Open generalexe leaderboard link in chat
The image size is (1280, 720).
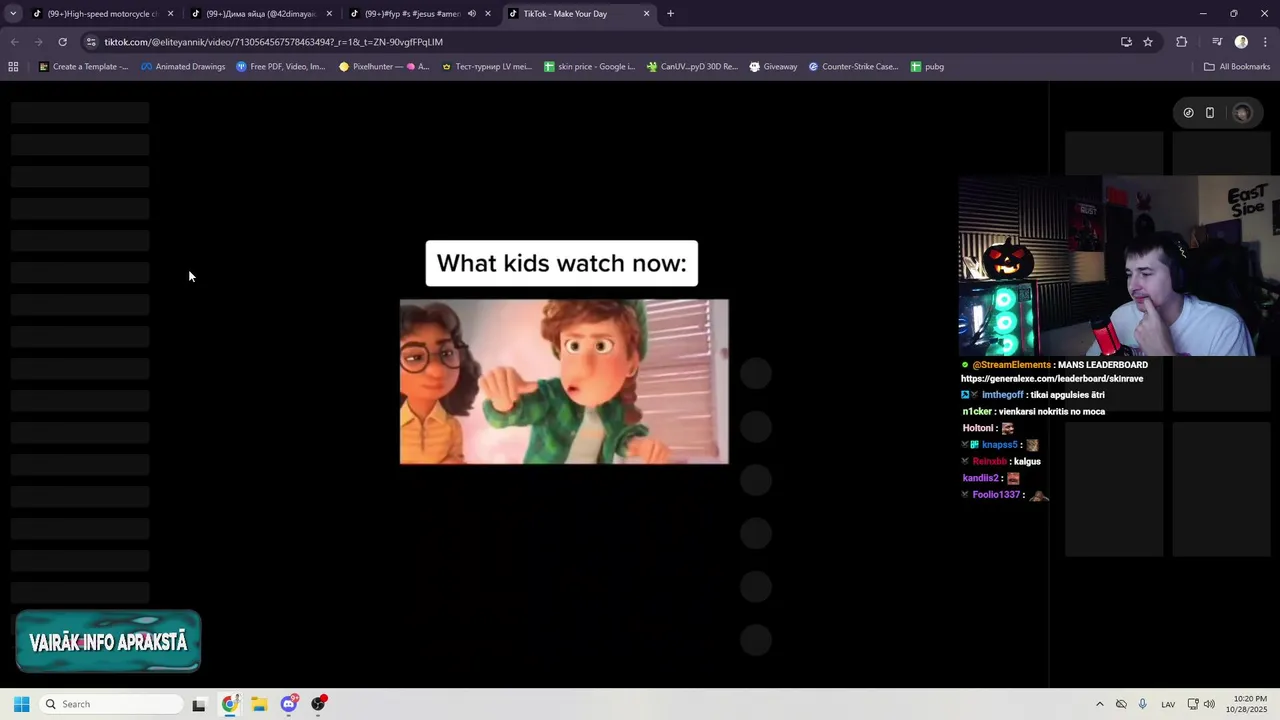(1052, 379)
